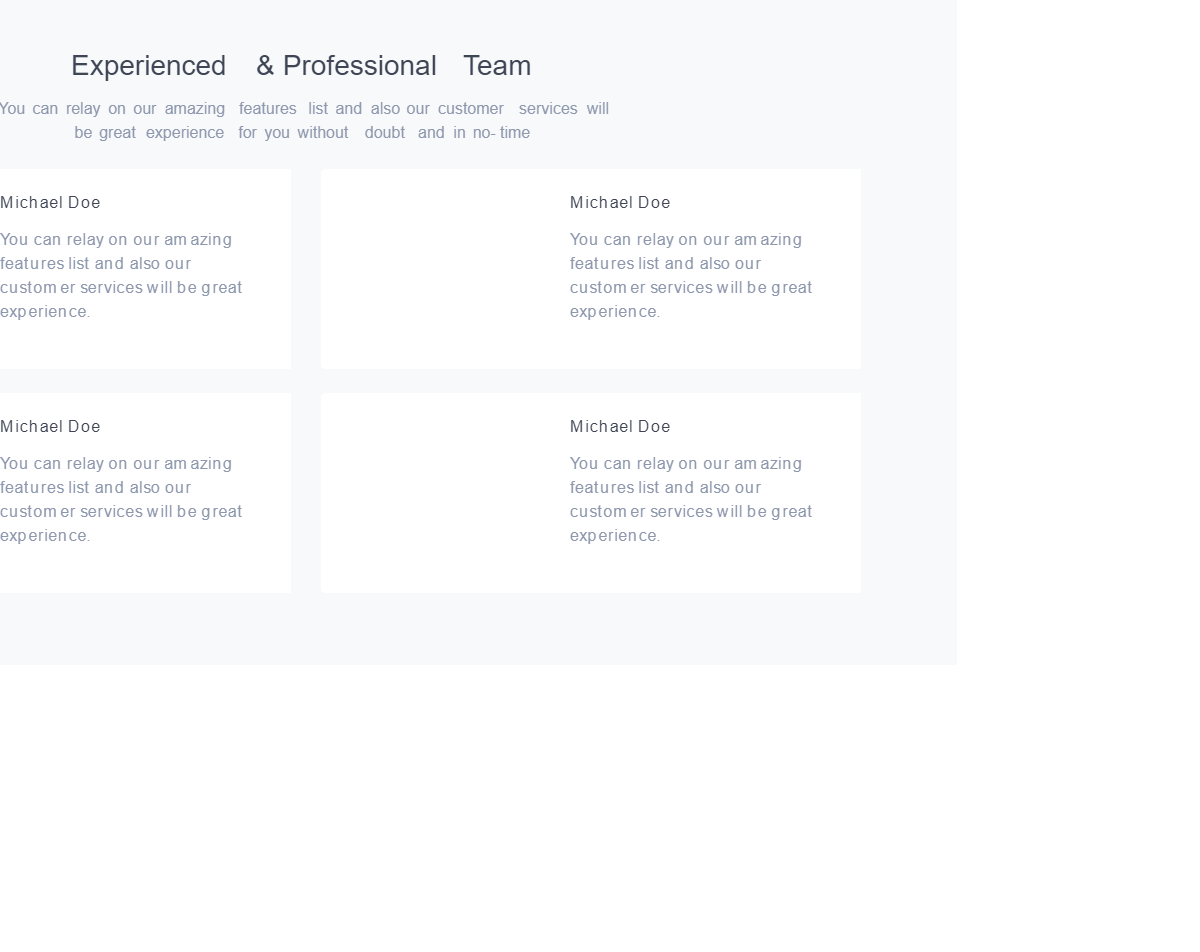Click the description text in bottom-left card

click(121, 499)
